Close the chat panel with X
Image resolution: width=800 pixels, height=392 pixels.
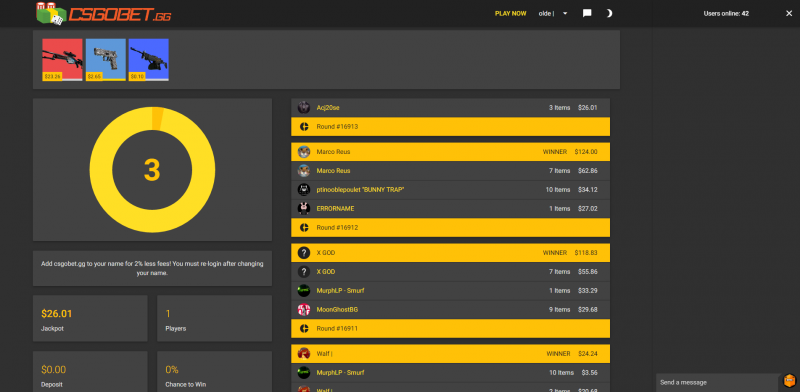click(x=789, y=13)
